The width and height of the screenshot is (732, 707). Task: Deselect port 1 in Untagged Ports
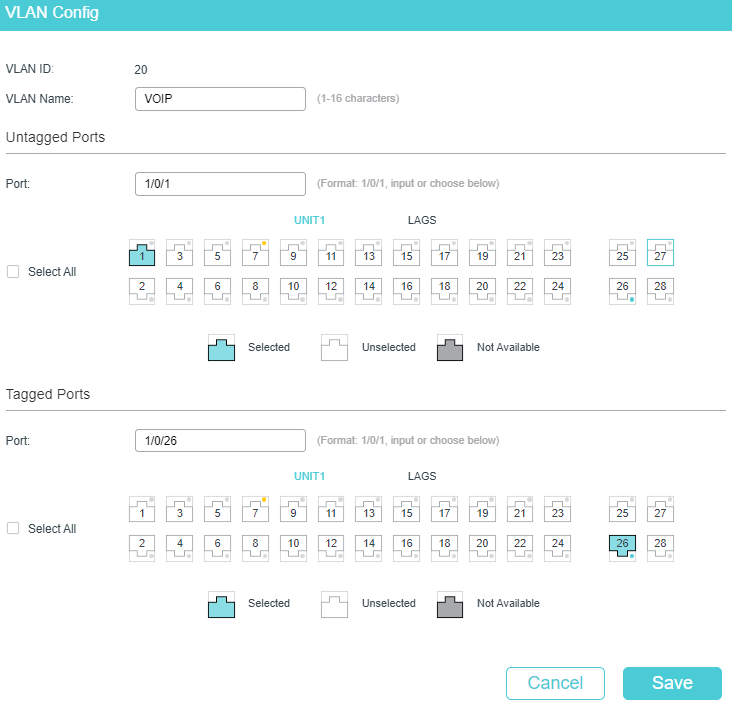tap(142, 253)
